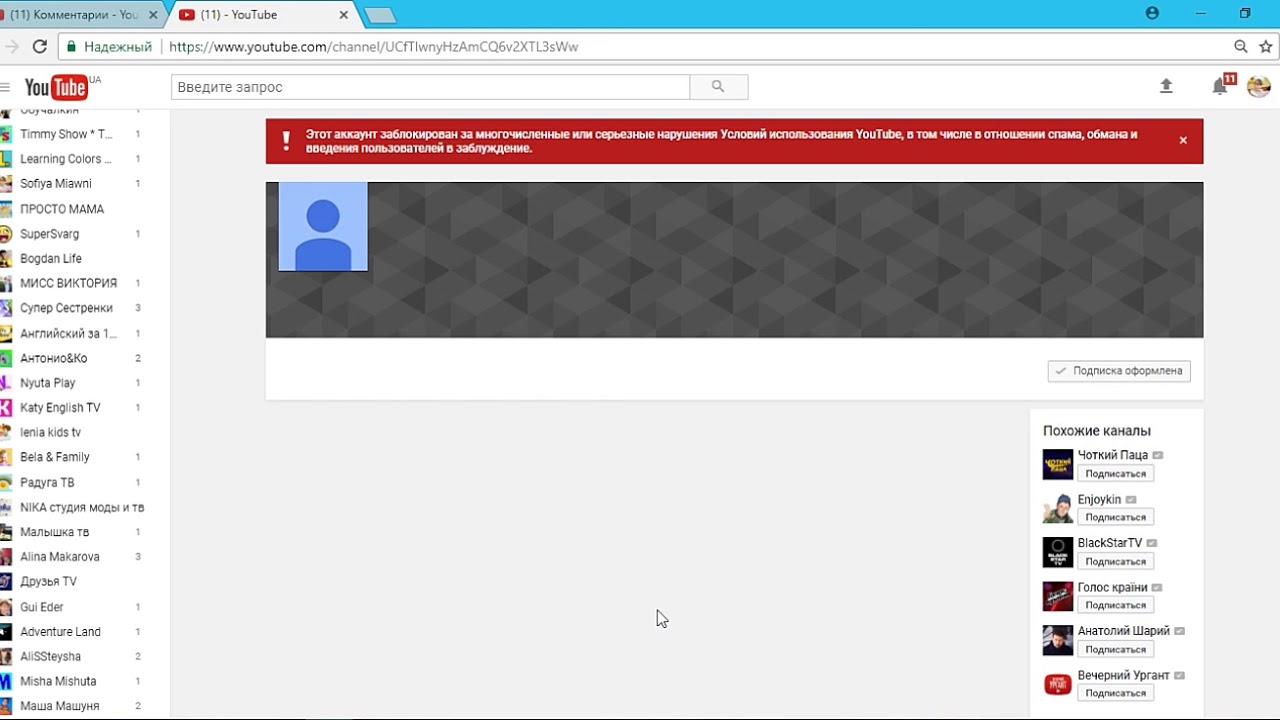Click the BlackStarTV channel thumbnail
This screenshot has height=720, width=1280.
pos(1058,552)
